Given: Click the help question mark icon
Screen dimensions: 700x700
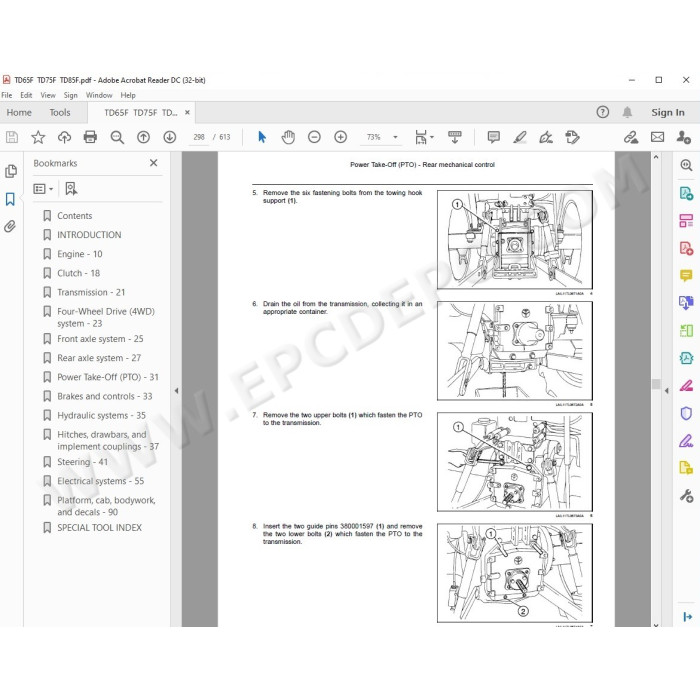Looking at the screenshot, I should click(603, 112).
